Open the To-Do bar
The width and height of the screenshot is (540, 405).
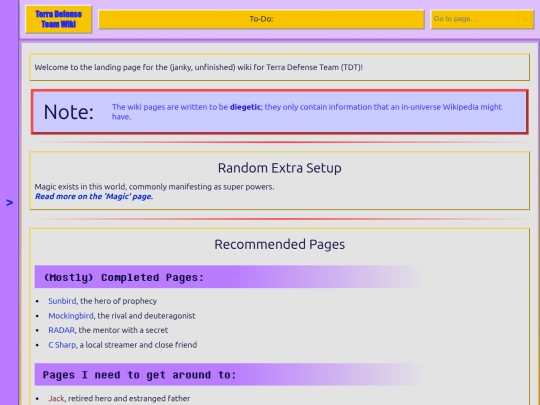pyautogui.click(x=261, y=19)
